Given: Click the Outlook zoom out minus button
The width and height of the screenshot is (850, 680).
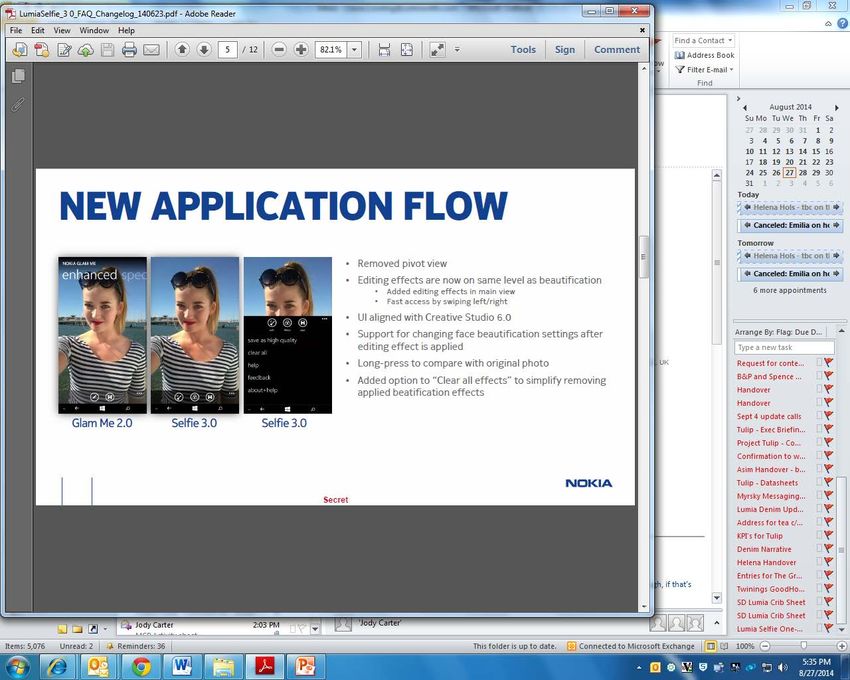Looking at the screenshot, I should point(765,646).
